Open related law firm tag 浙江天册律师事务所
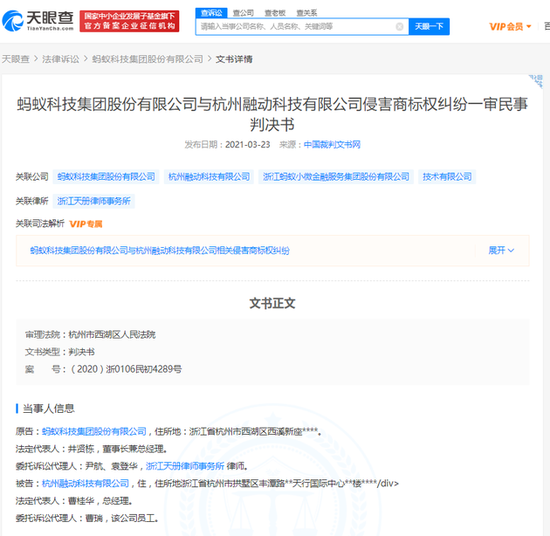This screenshot has width=550, height=536. (94, 201)
